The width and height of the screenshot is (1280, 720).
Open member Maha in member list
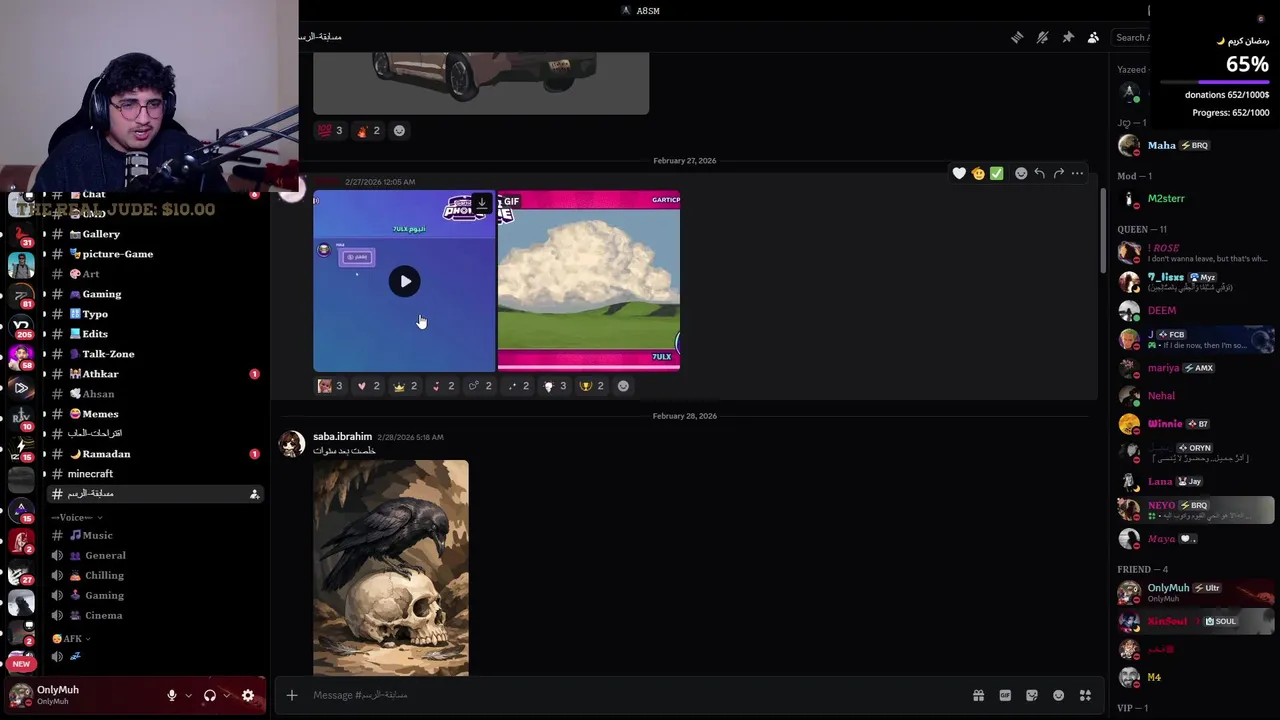[1194, 145]
